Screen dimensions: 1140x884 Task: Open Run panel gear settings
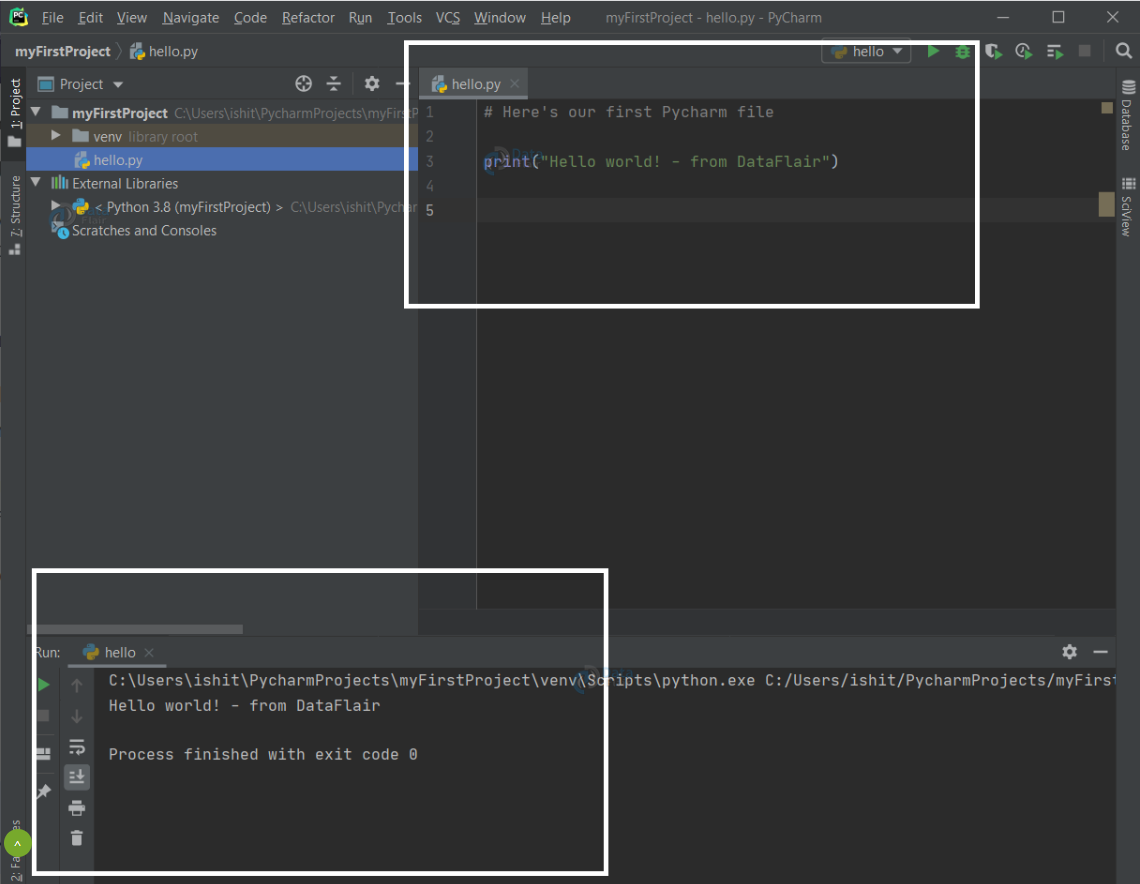[x=1069, y=651]
